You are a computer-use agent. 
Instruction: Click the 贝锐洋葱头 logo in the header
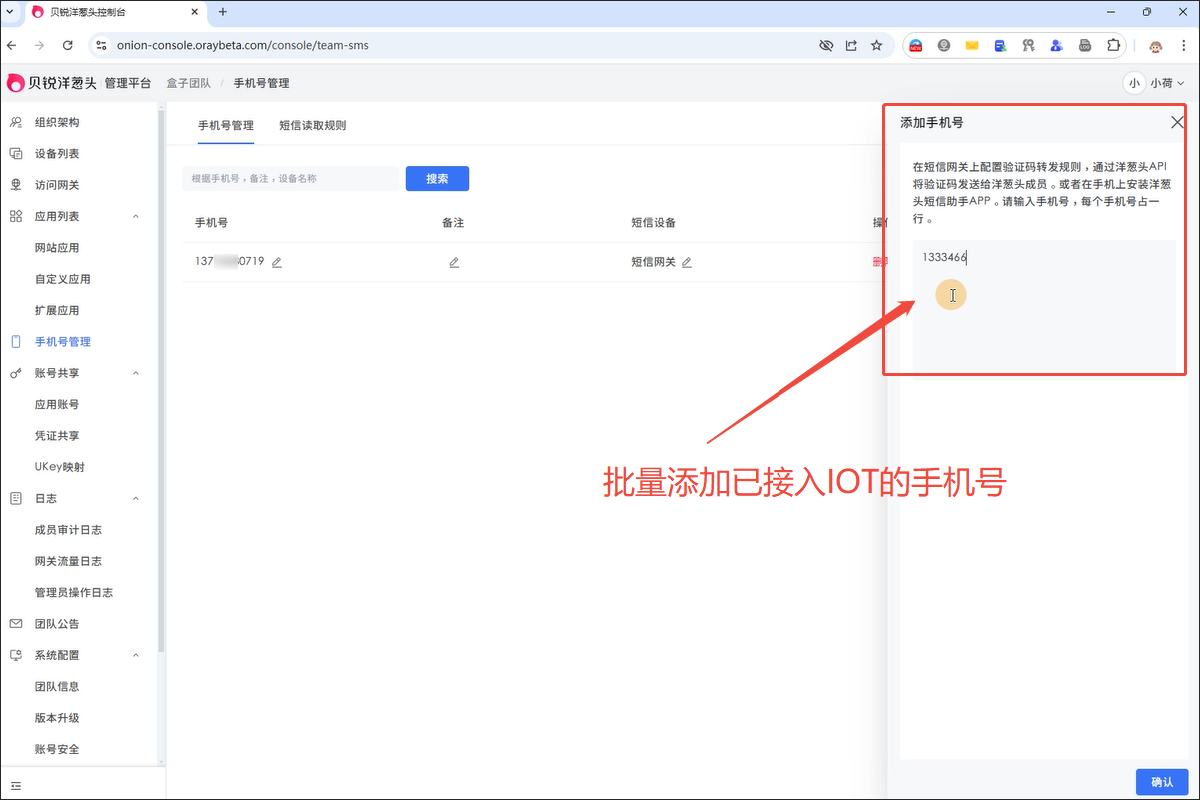click(x=52, y=83)
